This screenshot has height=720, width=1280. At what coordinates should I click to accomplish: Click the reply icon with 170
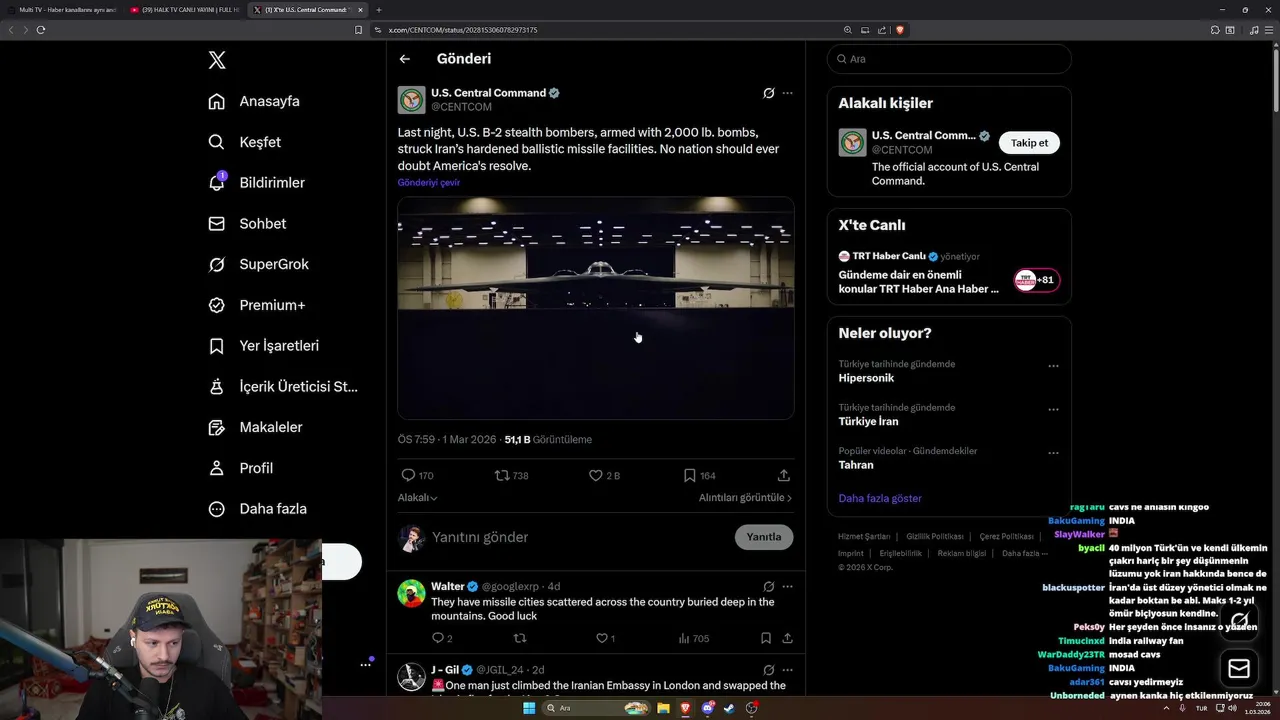[408, 476]
